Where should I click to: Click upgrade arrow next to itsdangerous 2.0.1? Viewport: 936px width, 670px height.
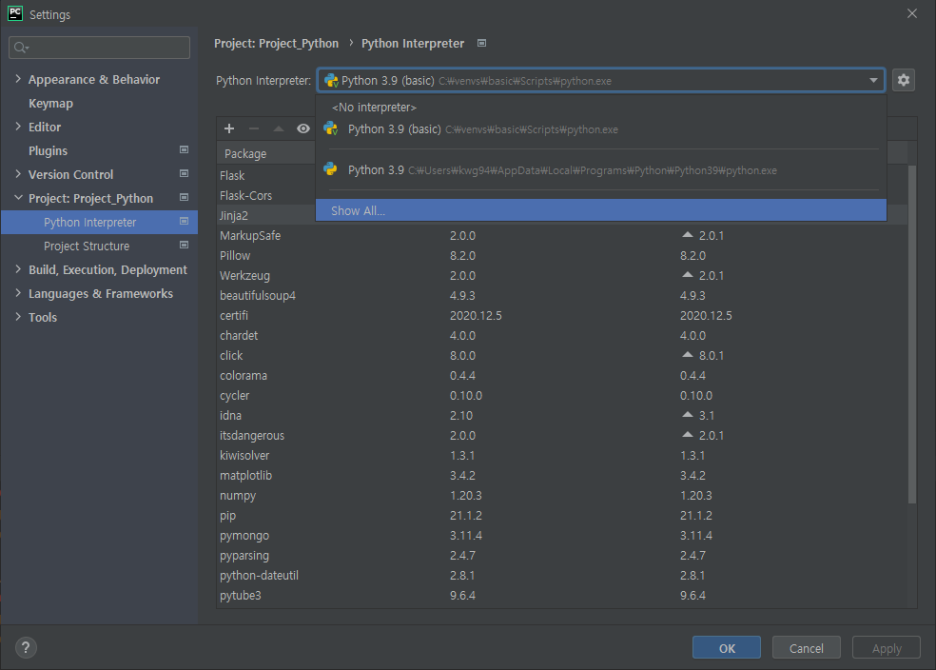(688, 435)
